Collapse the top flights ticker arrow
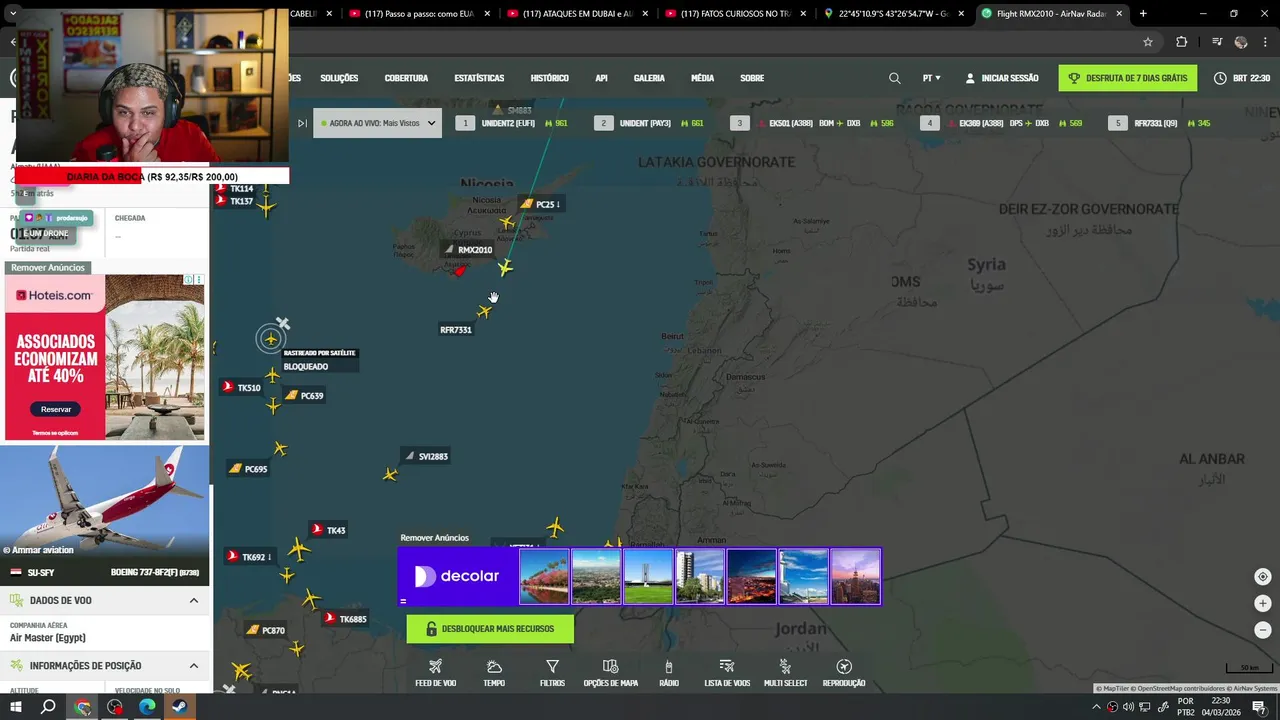 [x=302, y=123]
